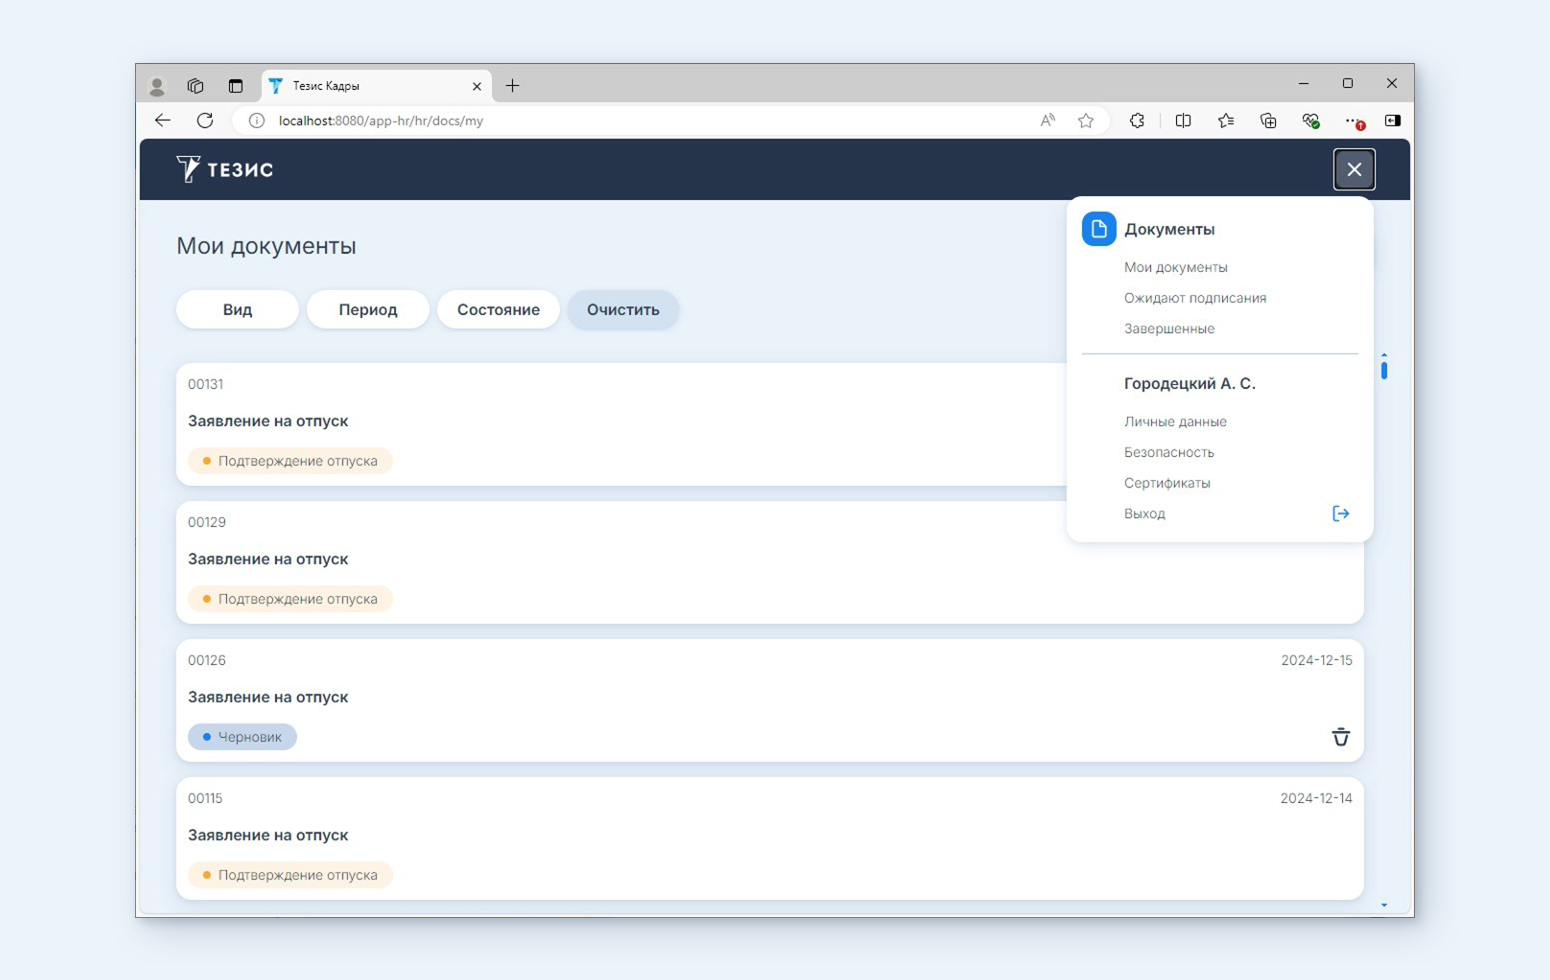Toggle split screen browser icon
Viewport: 1550px width, 980px height.
(1183, 121)
